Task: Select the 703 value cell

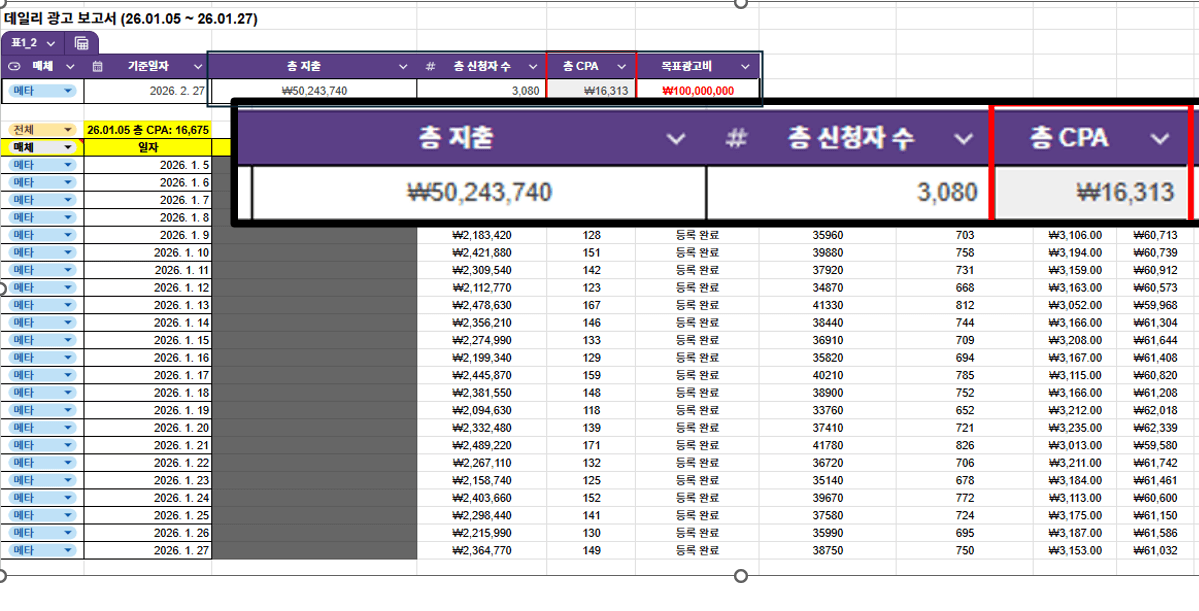Action: pyautogui.click(x=965, y=235)
